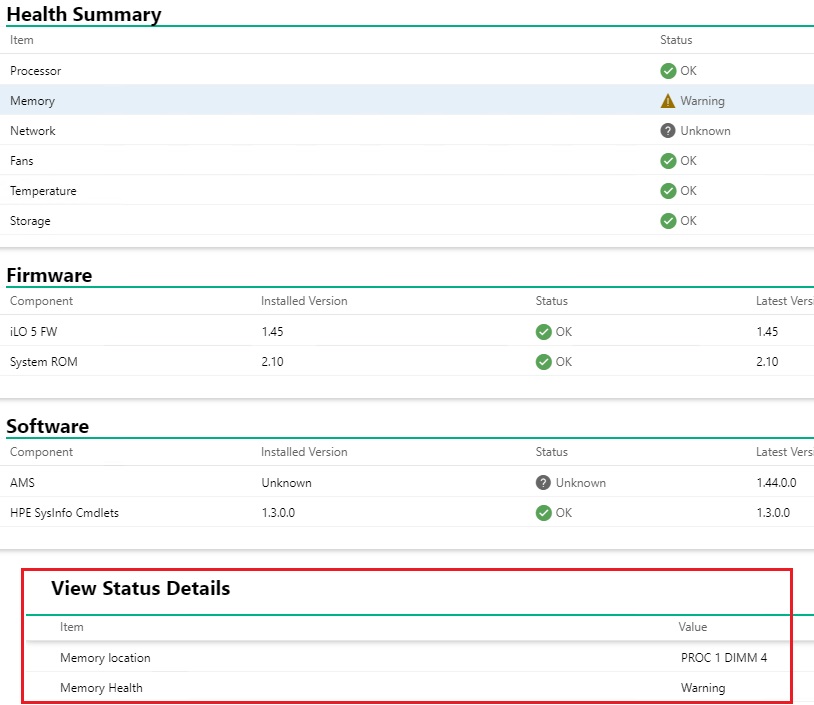Click the Status column header in Health Summary
The image size is (814, 705).
click(x=675, y=40)
